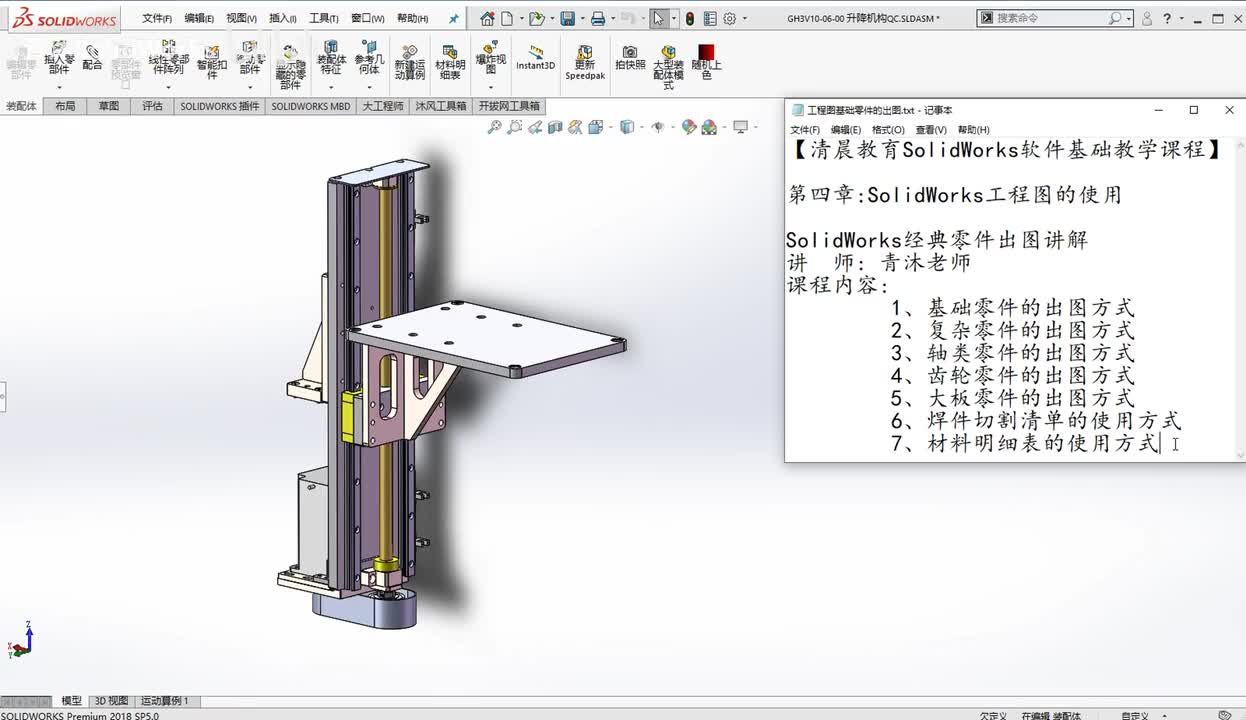Open the Display Style cube icon
The height and width of the screenshot is (720, 1246).
tap(627, 127)
